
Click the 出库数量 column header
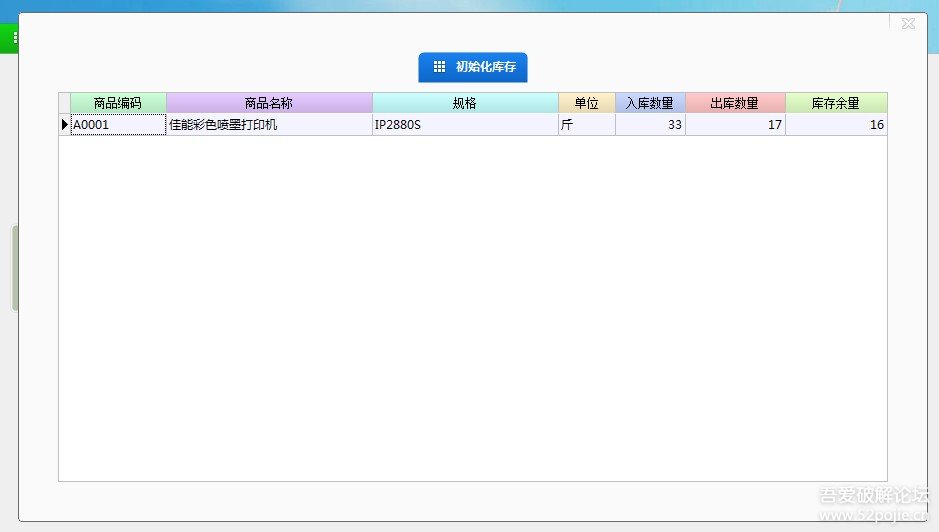tap(735, 103)
